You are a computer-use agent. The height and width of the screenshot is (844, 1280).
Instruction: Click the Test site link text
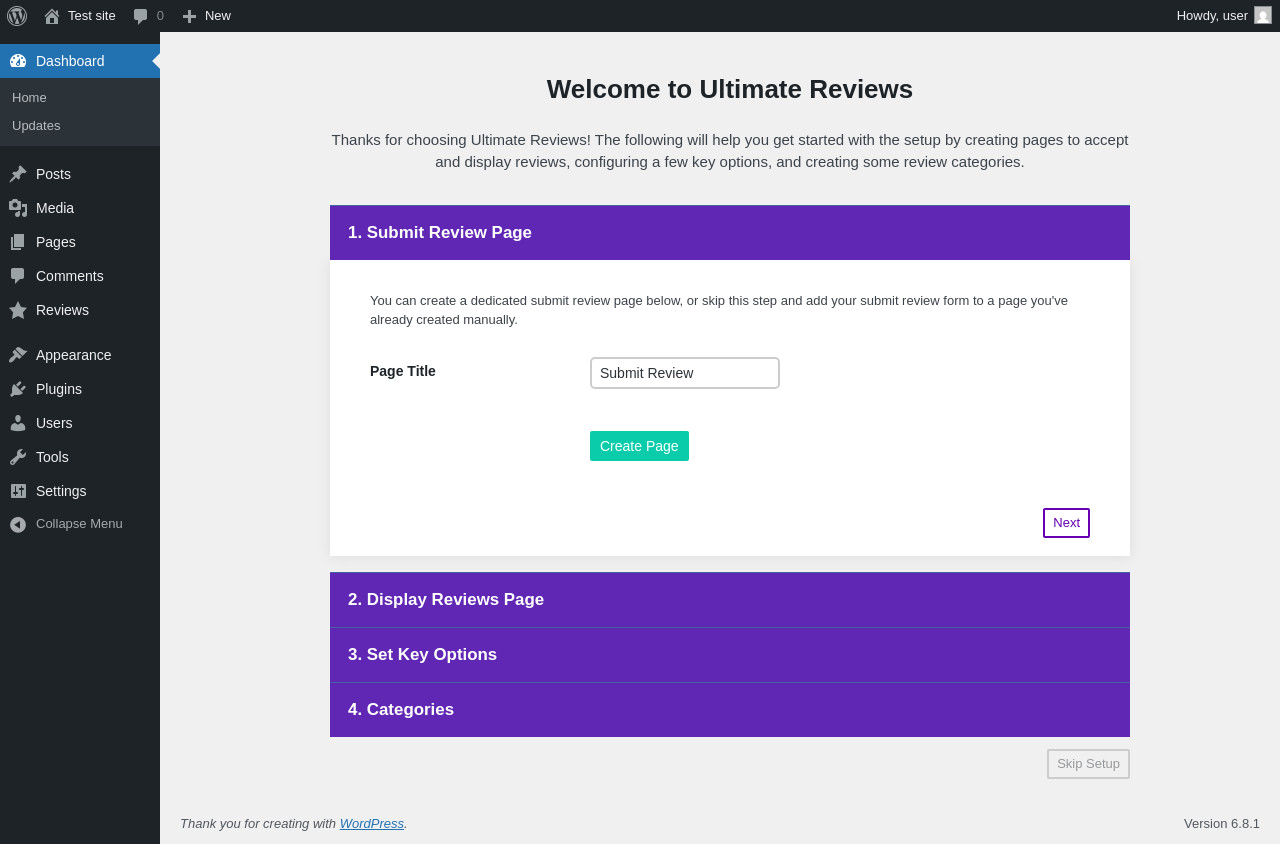tap(92, 16)
